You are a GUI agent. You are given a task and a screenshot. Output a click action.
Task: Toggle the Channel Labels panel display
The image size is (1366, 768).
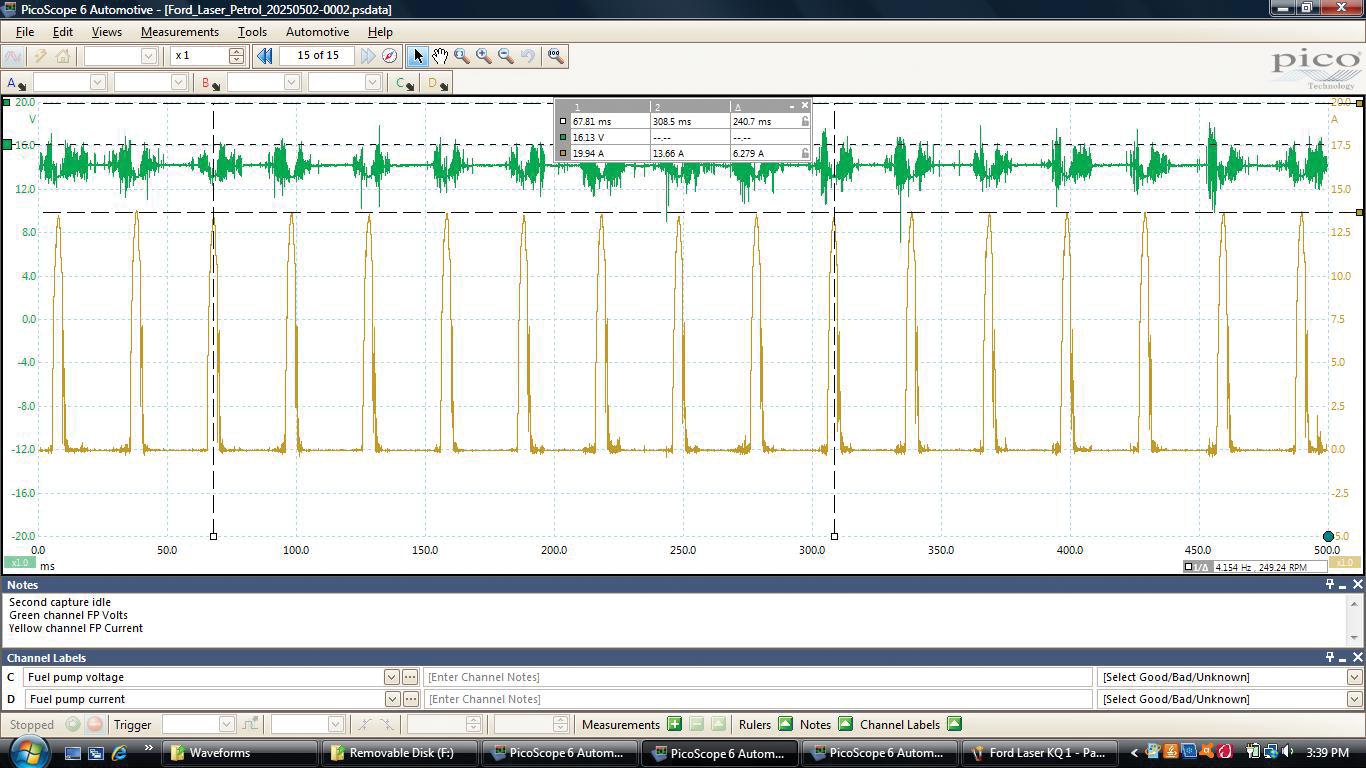[954, 724]
